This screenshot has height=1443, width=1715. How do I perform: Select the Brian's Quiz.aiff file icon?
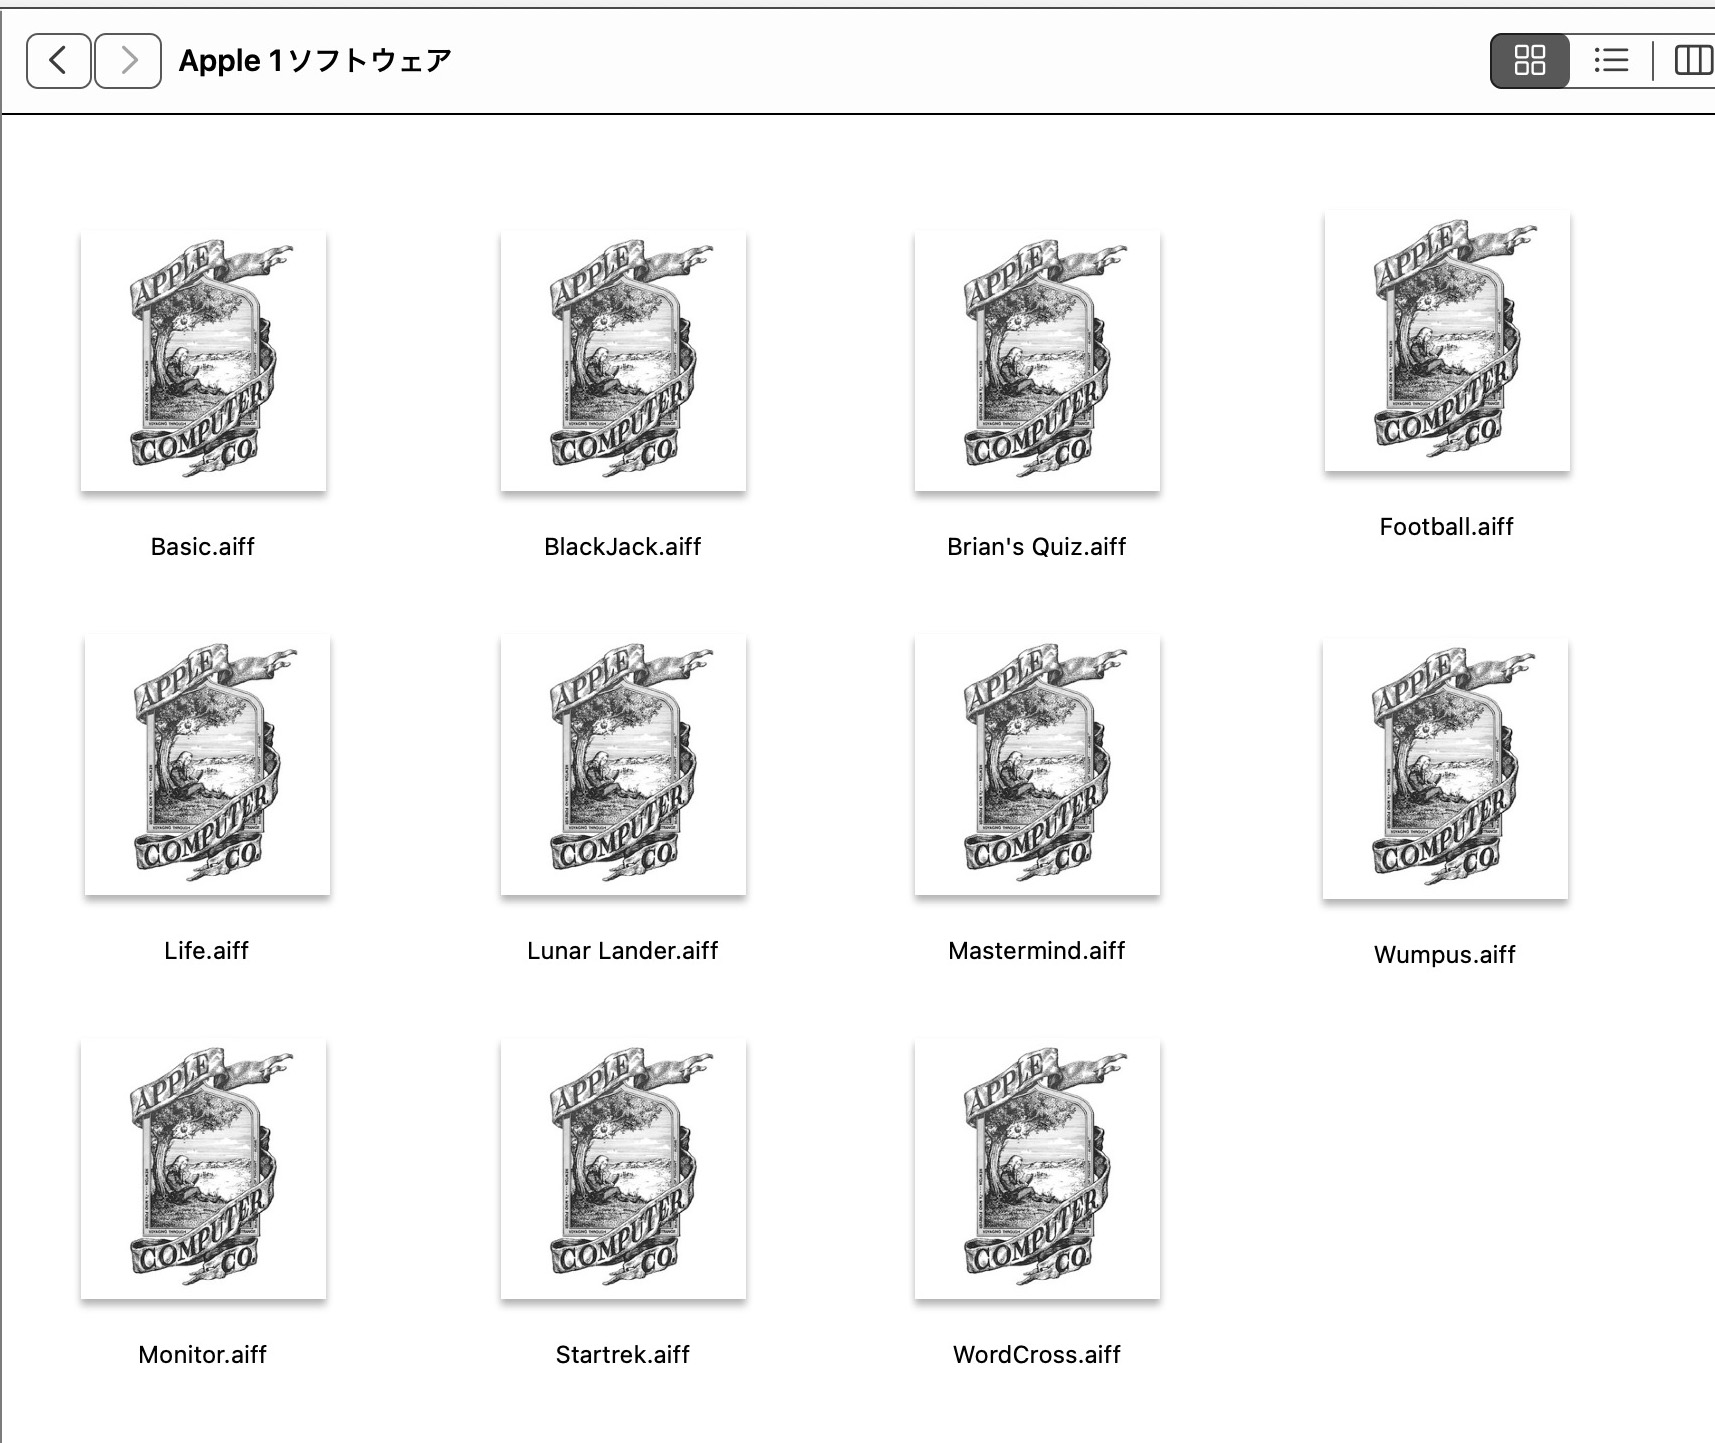pos(1037,360)
